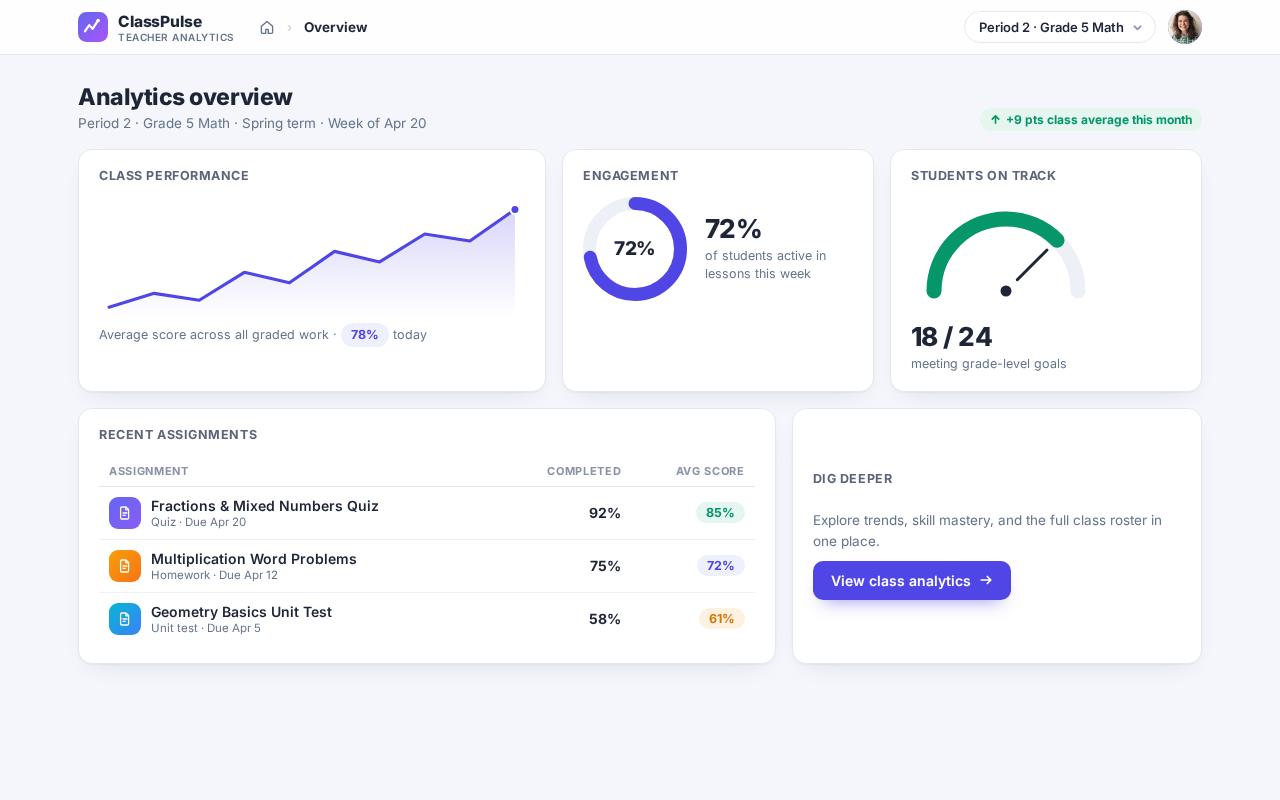Click the students on track gauge
The height and width of the screenshot is (800, 1280).
click(x=1006, y=255)
